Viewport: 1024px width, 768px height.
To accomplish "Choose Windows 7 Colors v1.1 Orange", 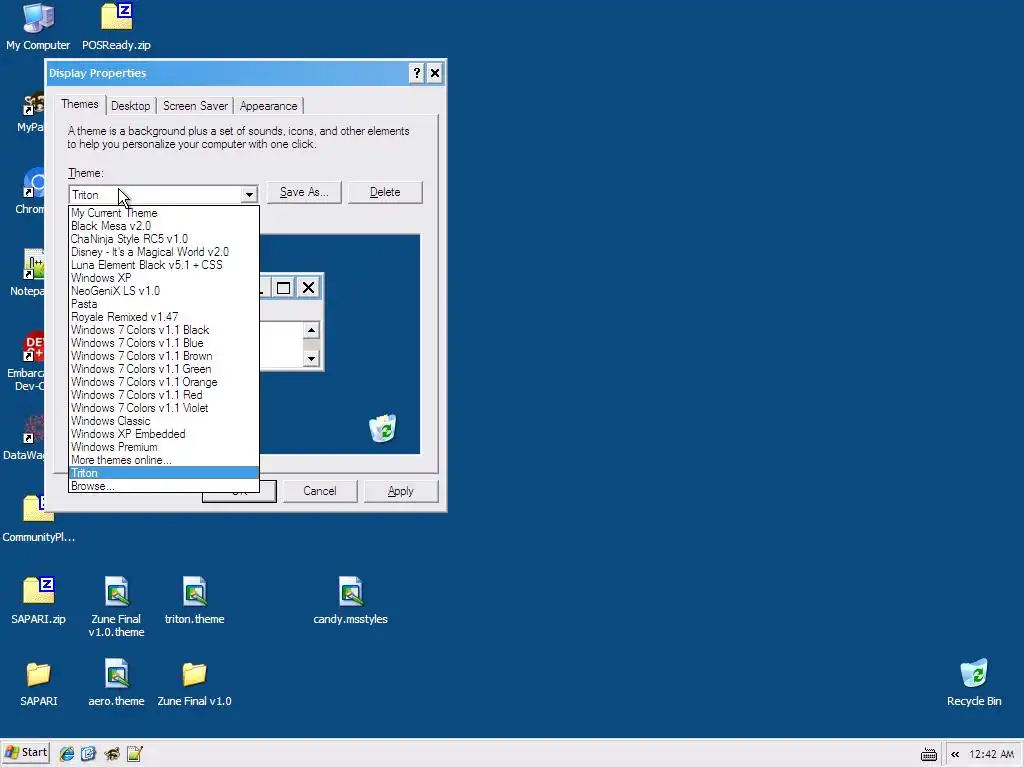I will point(163,382).
